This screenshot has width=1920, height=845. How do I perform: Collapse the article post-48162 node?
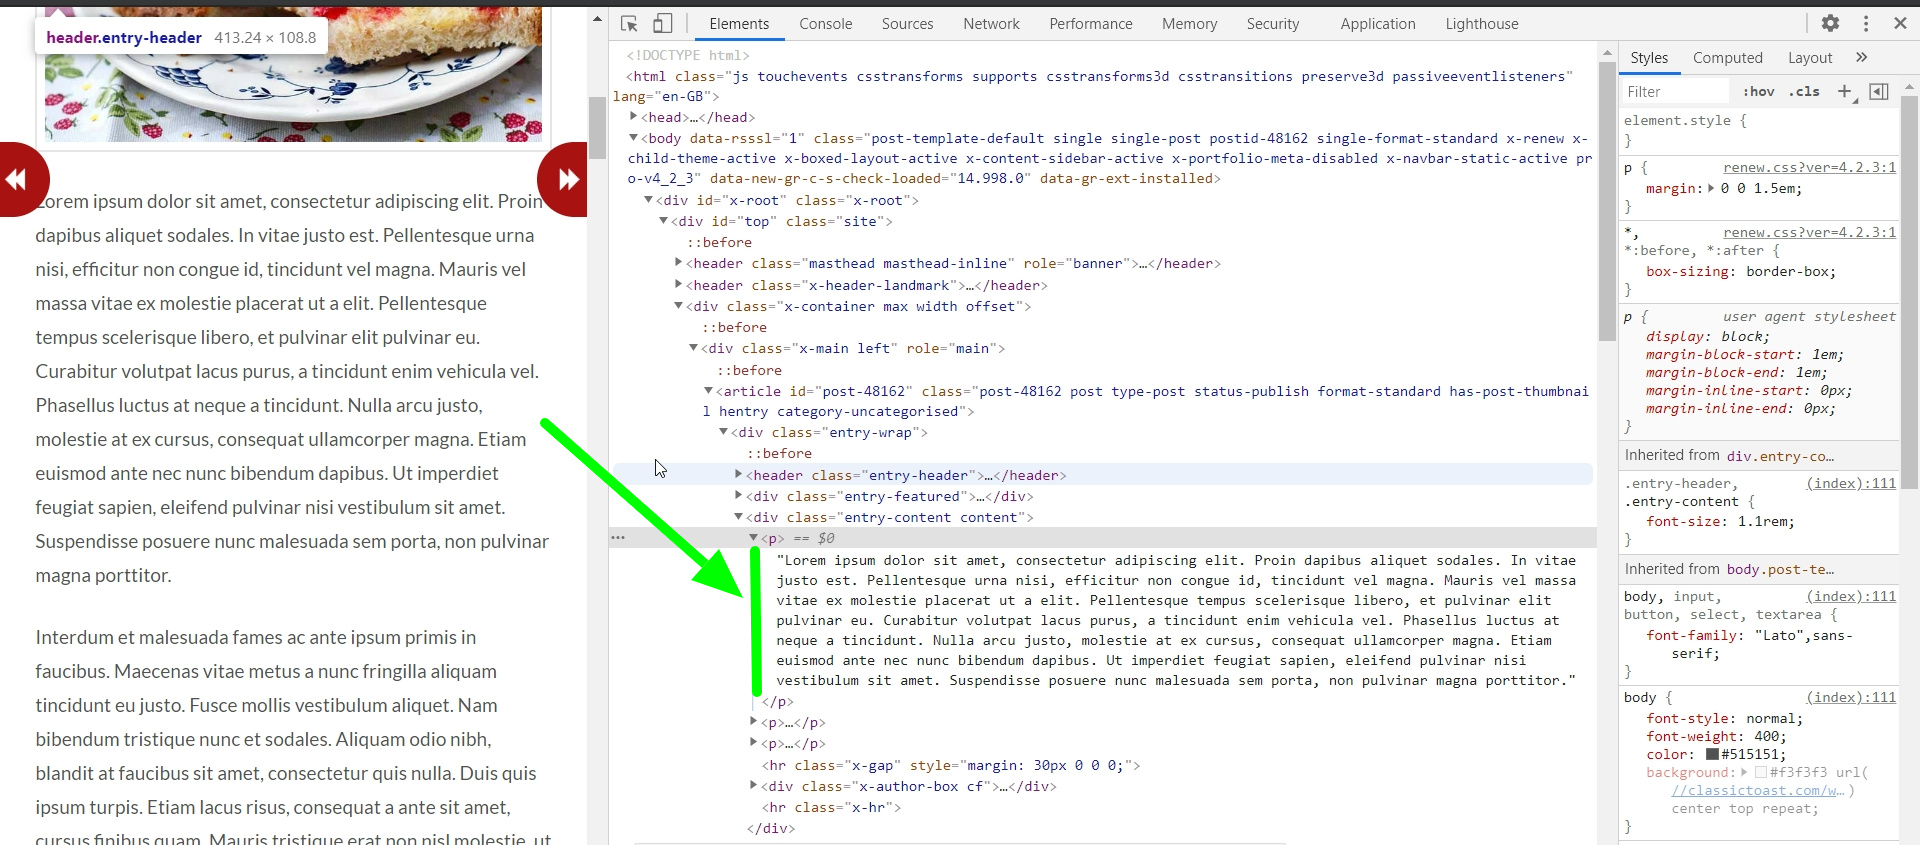pos(709,391)
